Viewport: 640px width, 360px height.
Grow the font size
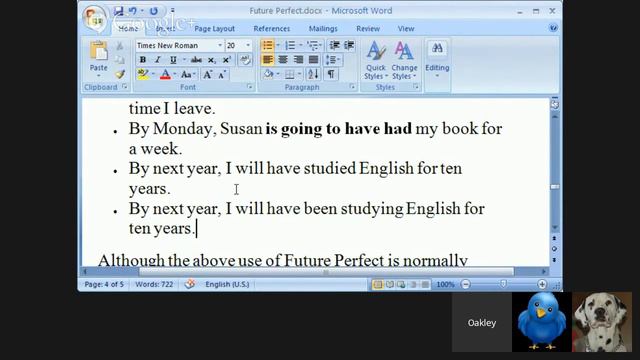pyautogui.click(x=208, y=75)
